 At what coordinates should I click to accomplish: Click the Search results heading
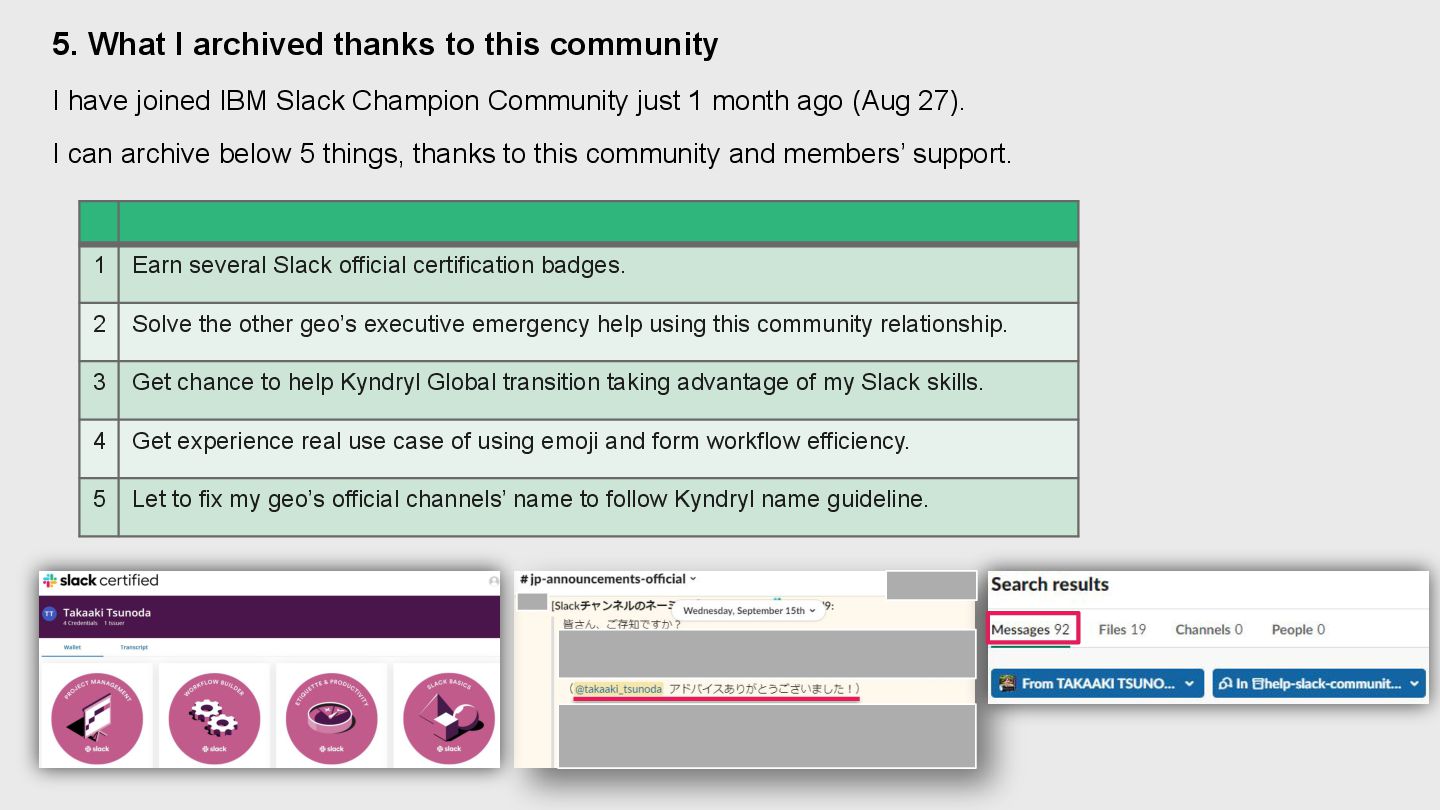(1049, 585)
